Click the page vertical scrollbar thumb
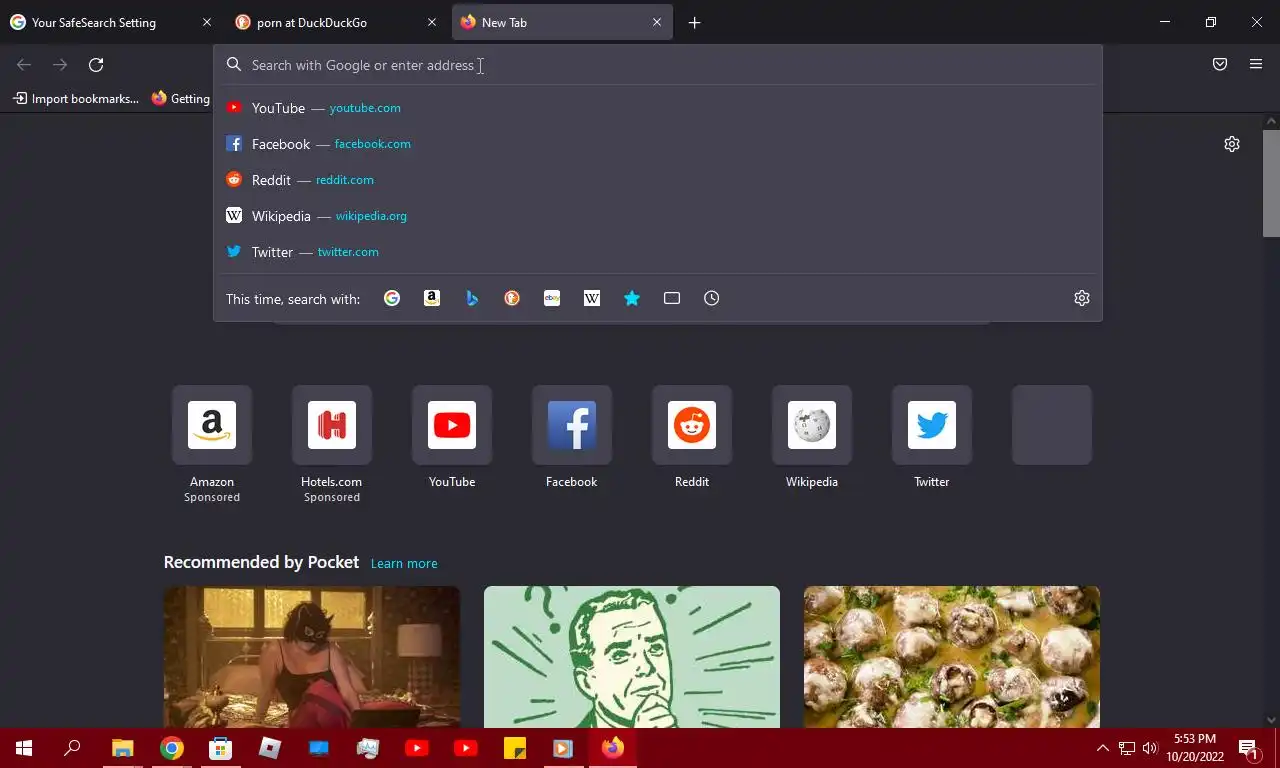 pyautogui.click(x=1271, y=183)
